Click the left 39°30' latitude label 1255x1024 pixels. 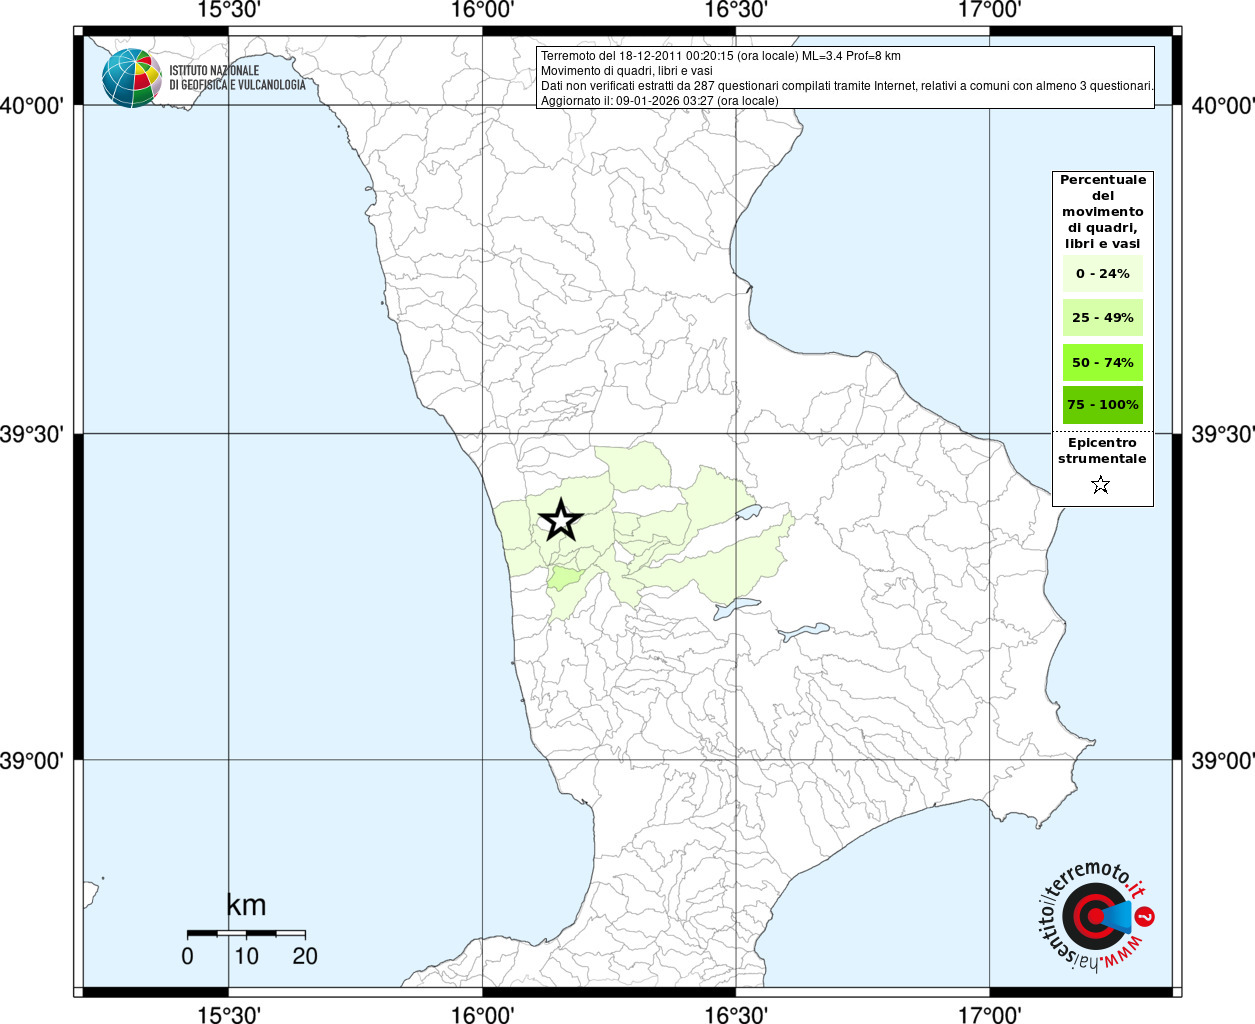click(x=32, y=434)
